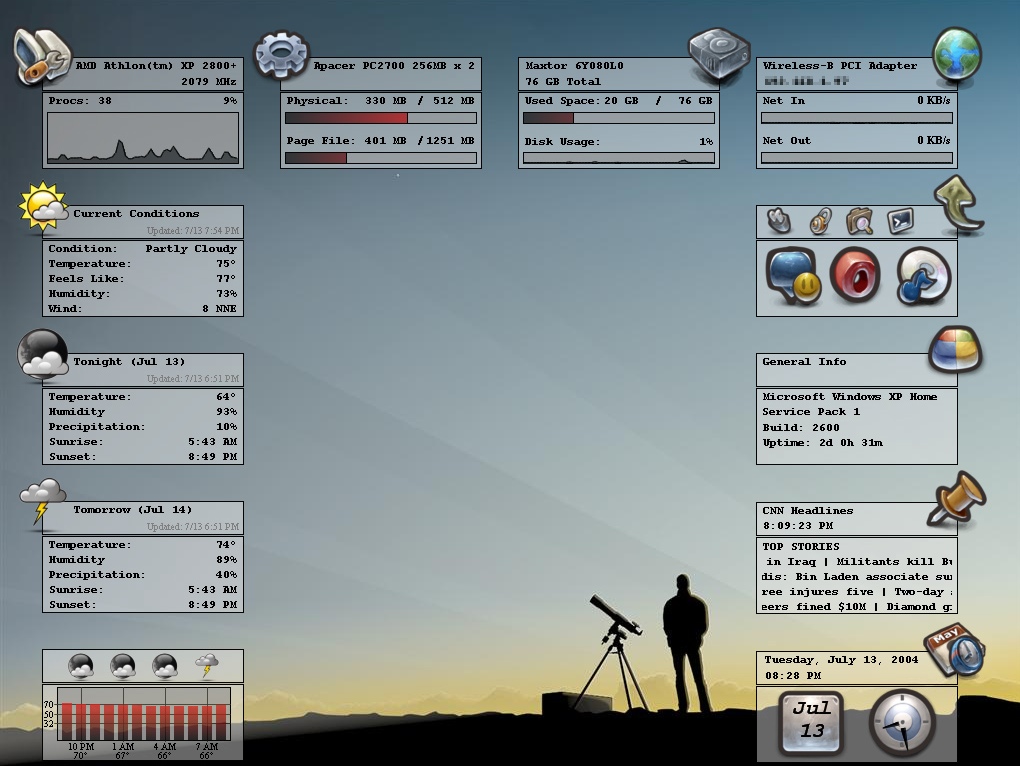This screenshot has width=1020, height=766.
Task: Click the 'Tonight (Jul 13)' heading
Action: coord(129,362)
